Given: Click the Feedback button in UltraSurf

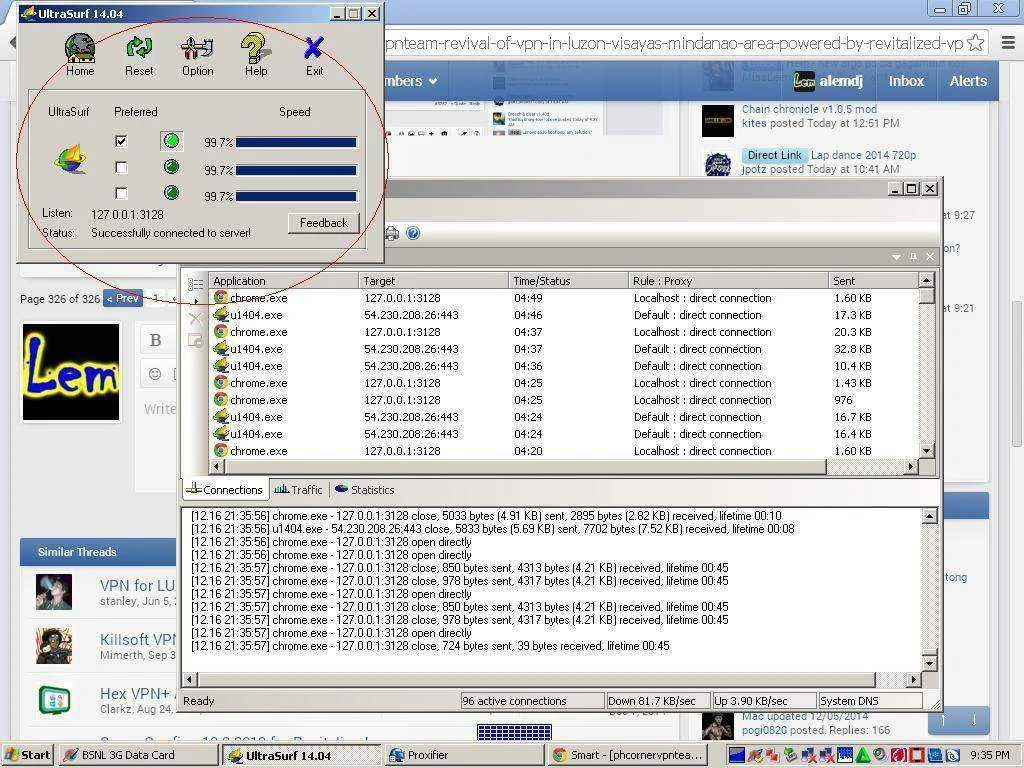Looking at the screenshot, I should (x=323, y=223).
